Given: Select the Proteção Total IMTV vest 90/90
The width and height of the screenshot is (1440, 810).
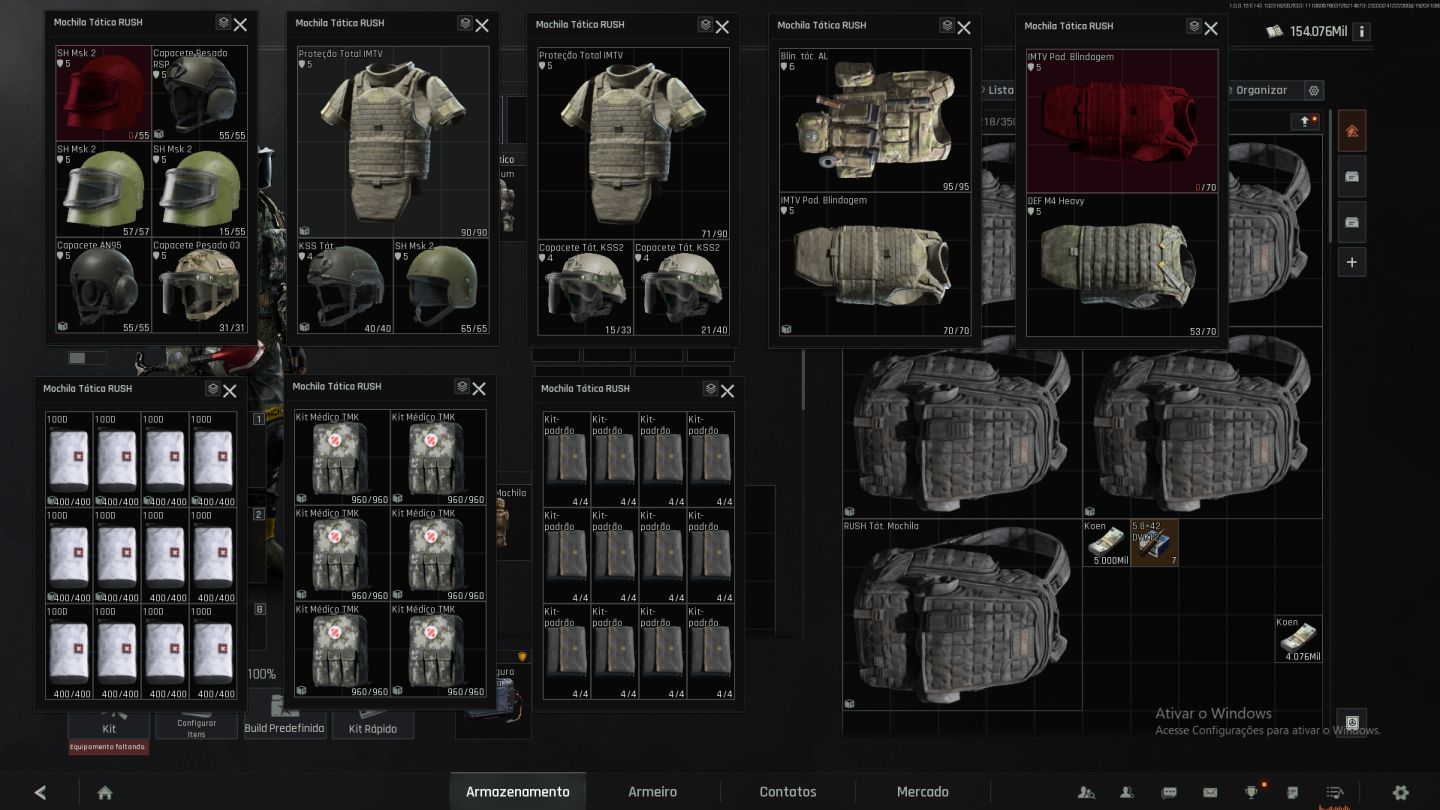Looking at the screenshot, I should (x=393, y=142).
